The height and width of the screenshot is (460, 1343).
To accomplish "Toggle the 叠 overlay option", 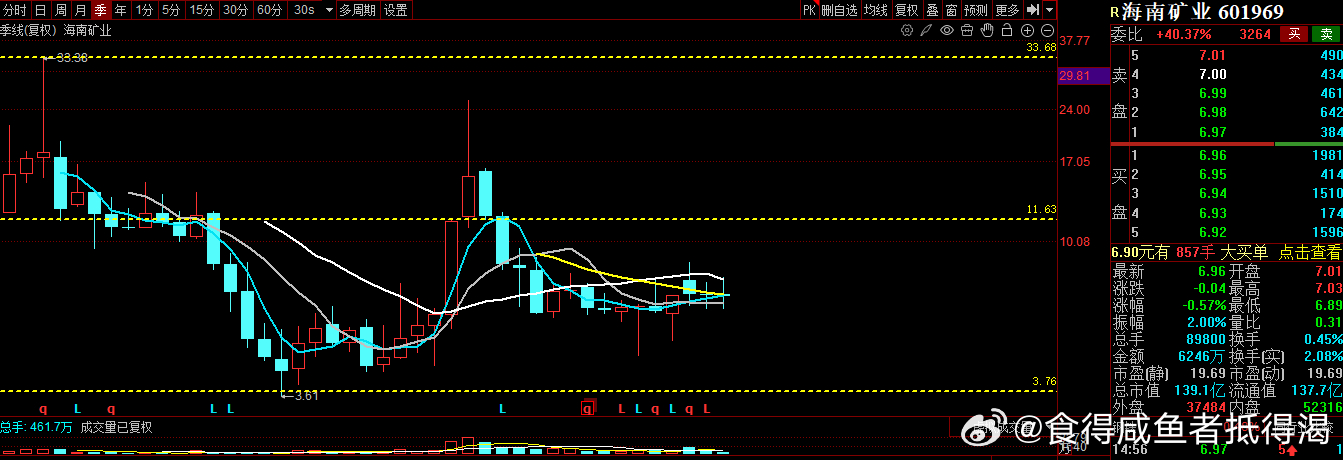I will coord(932,10).
